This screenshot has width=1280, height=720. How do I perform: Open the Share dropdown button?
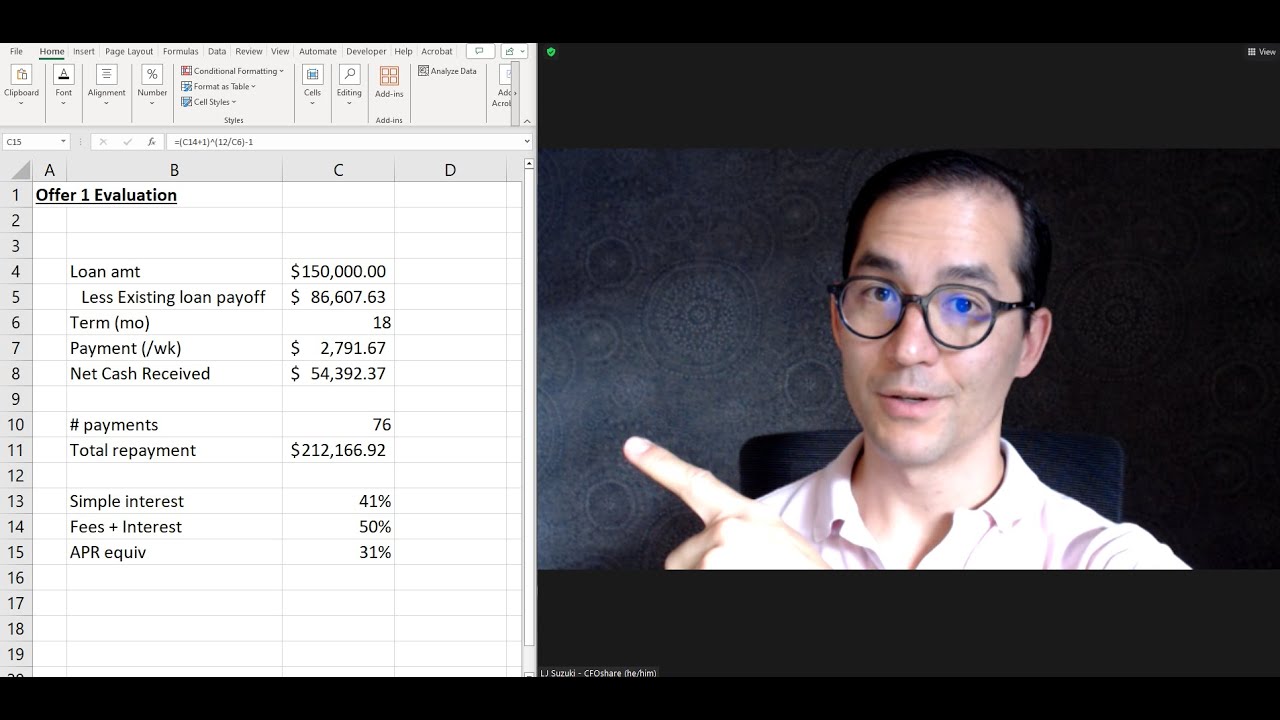coord(514,51)
